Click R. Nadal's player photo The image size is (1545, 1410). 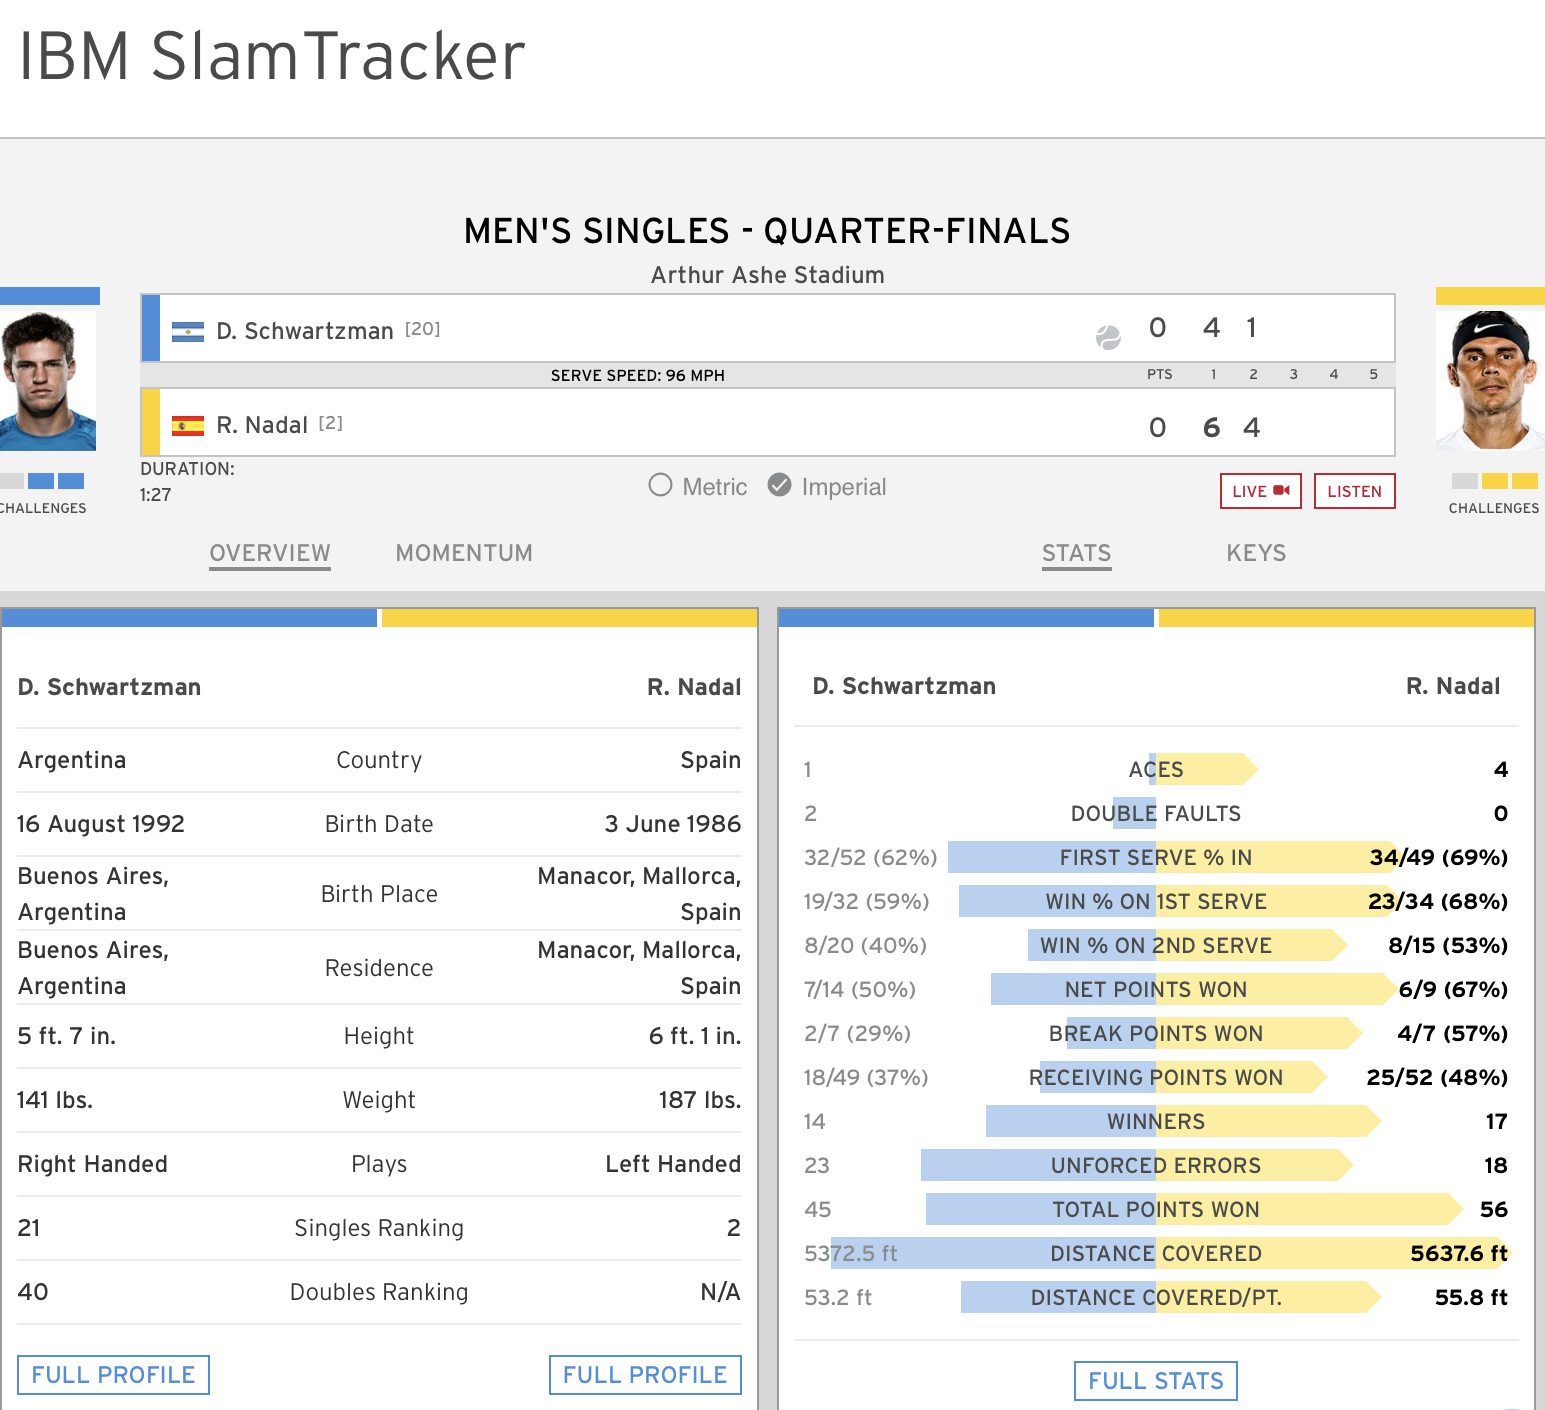tap(1490, 380)
